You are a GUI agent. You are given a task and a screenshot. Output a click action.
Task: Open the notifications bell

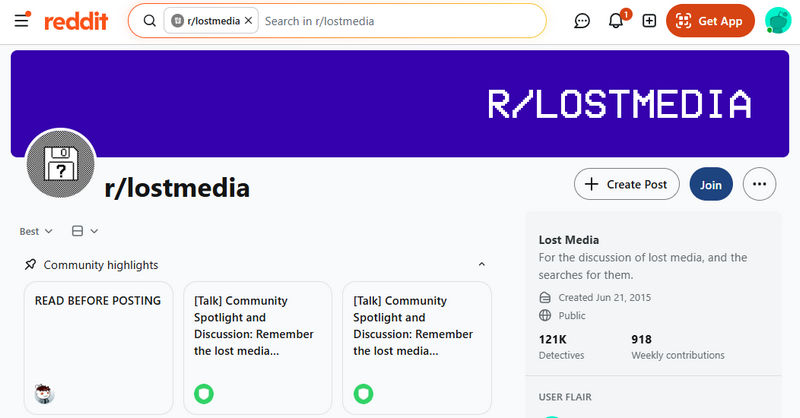pos(616,21)
